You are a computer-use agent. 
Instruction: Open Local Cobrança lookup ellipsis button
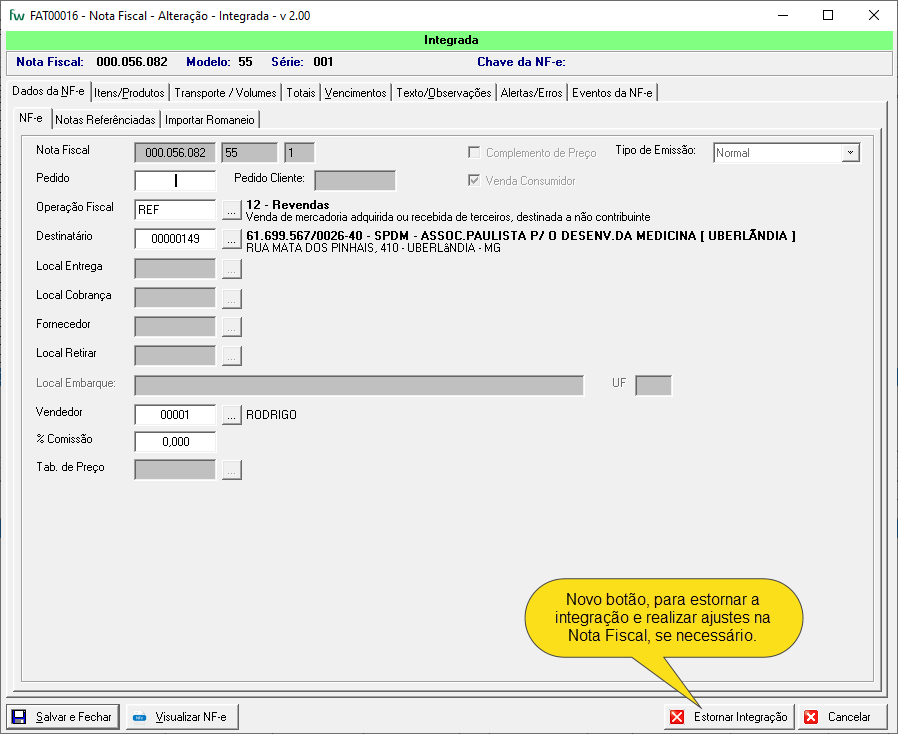(231, 298)
